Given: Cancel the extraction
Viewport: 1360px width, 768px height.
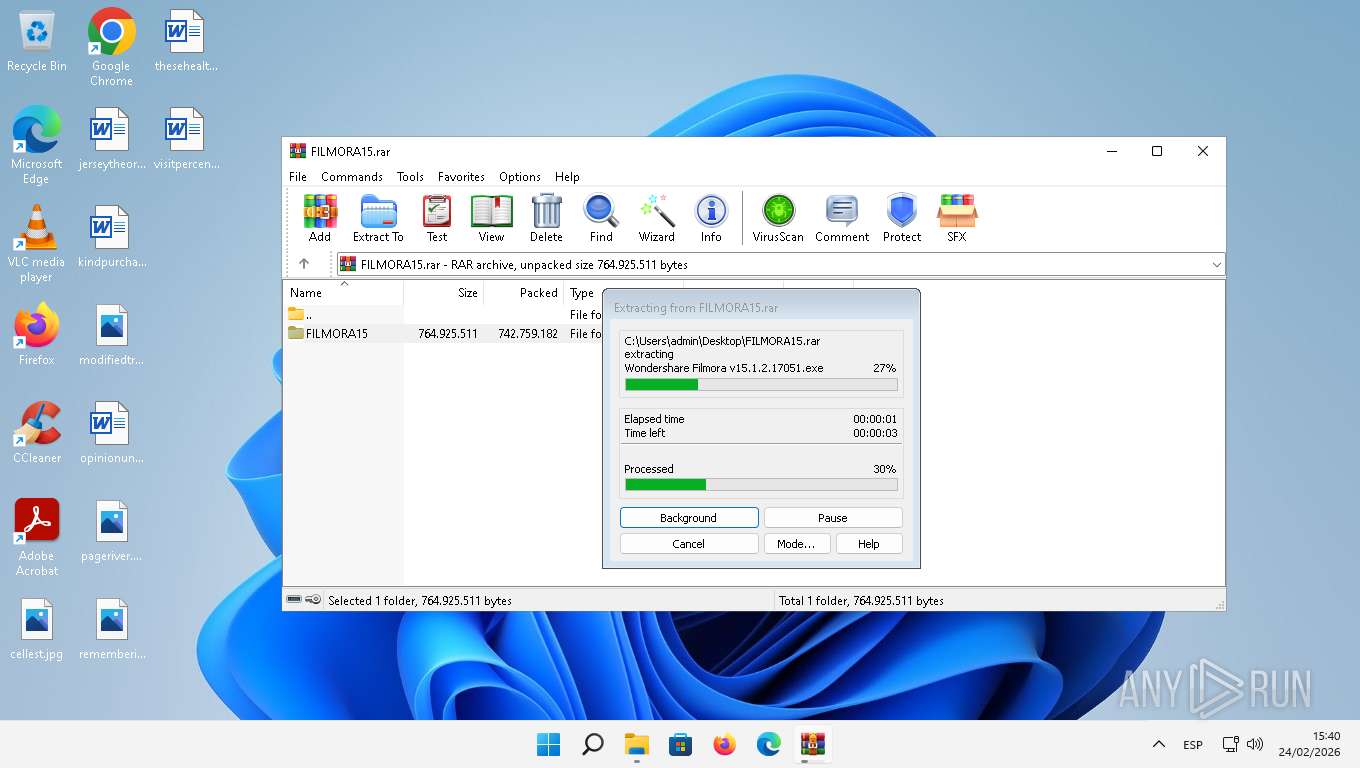Looking at the screenshot, I should [x=689, y=544].
